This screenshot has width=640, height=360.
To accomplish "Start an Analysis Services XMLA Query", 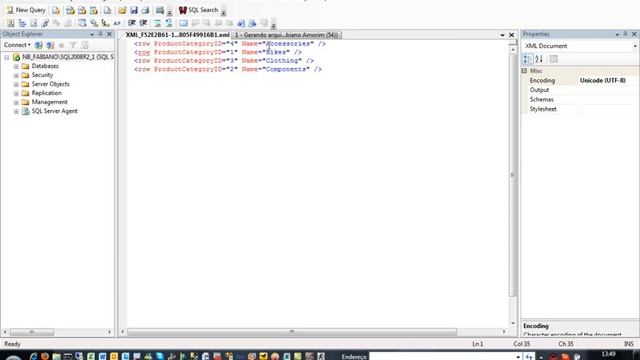I will (94, 10).
